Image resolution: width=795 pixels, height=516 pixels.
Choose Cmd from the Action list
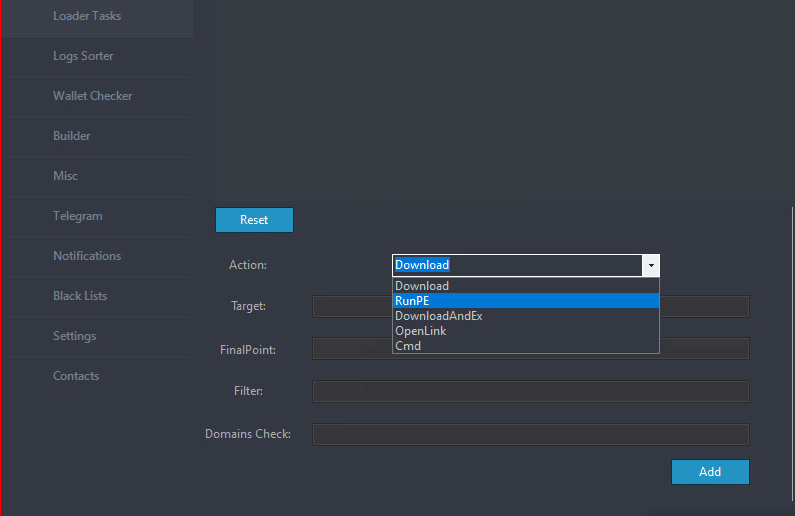click(x=526, y=346)
